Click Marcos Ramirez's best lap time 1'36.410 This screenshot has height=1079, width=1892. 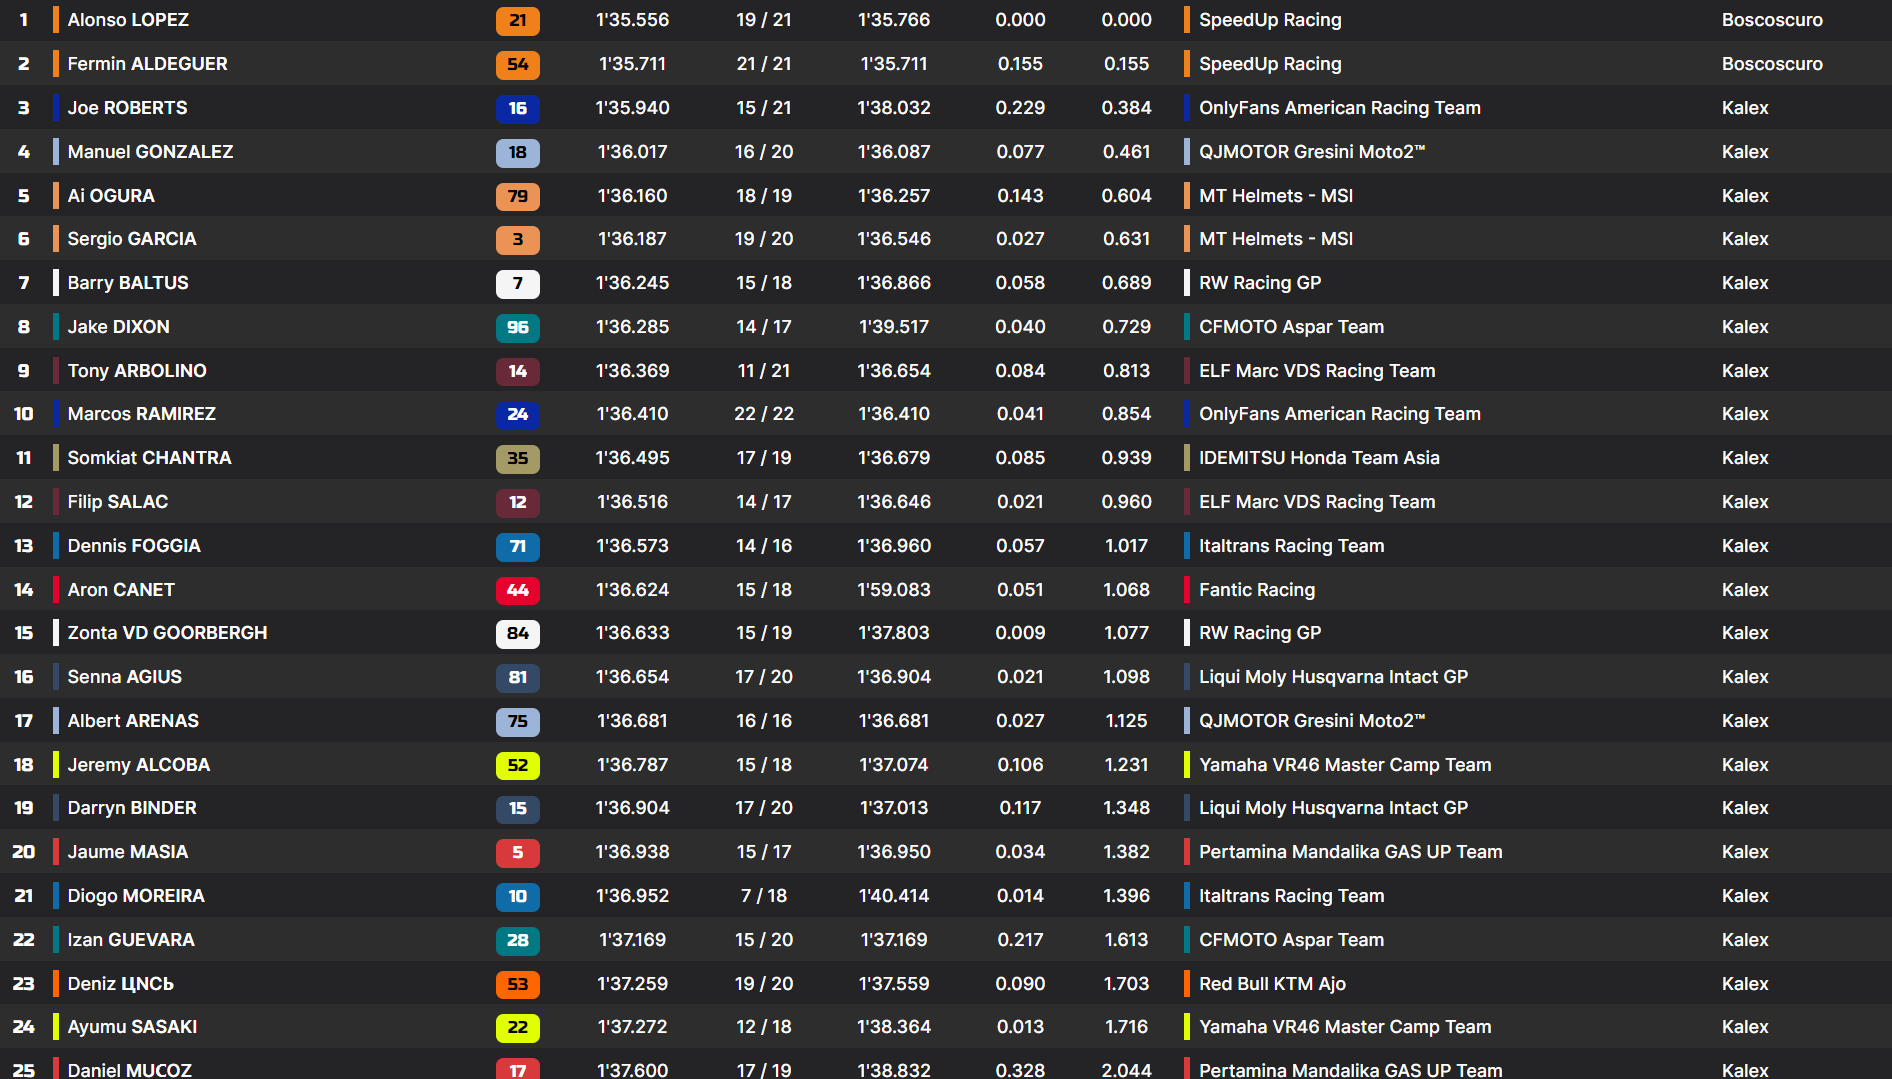[632, 414]
